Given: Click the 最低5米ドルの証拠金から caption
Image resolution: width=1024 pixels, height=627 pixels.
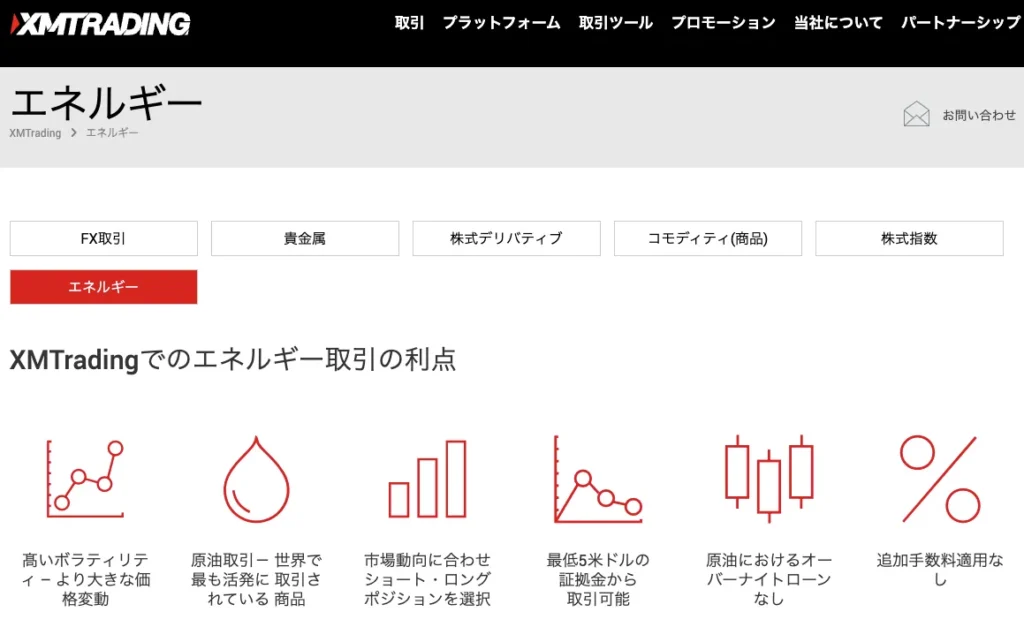Looking at the screenshot, I should click(x=598, y=579).
